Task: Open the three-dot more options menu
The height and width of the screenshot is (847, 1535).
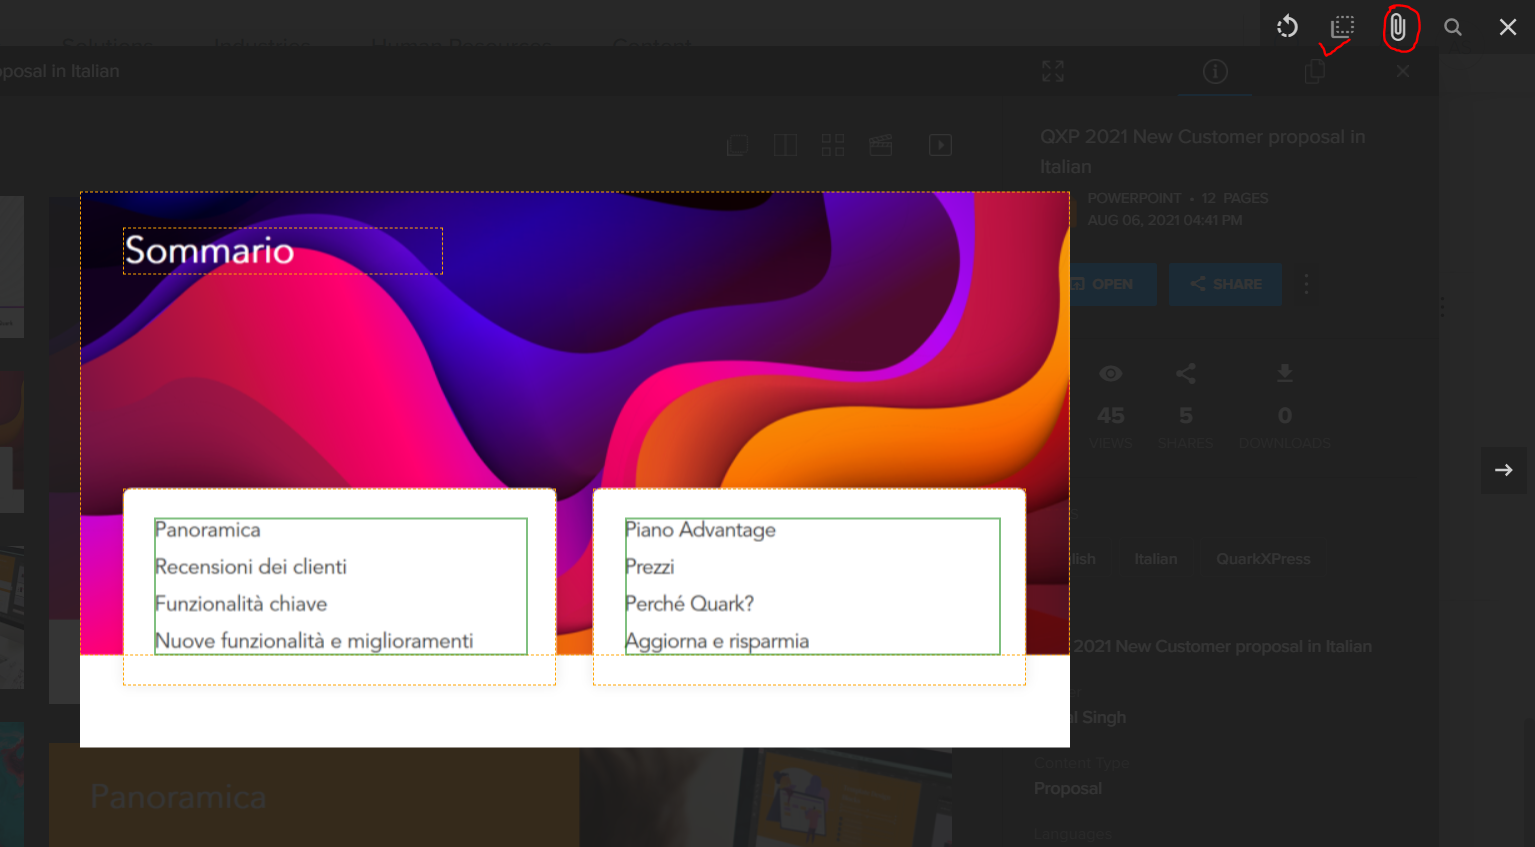Action: click(1306, 284)
